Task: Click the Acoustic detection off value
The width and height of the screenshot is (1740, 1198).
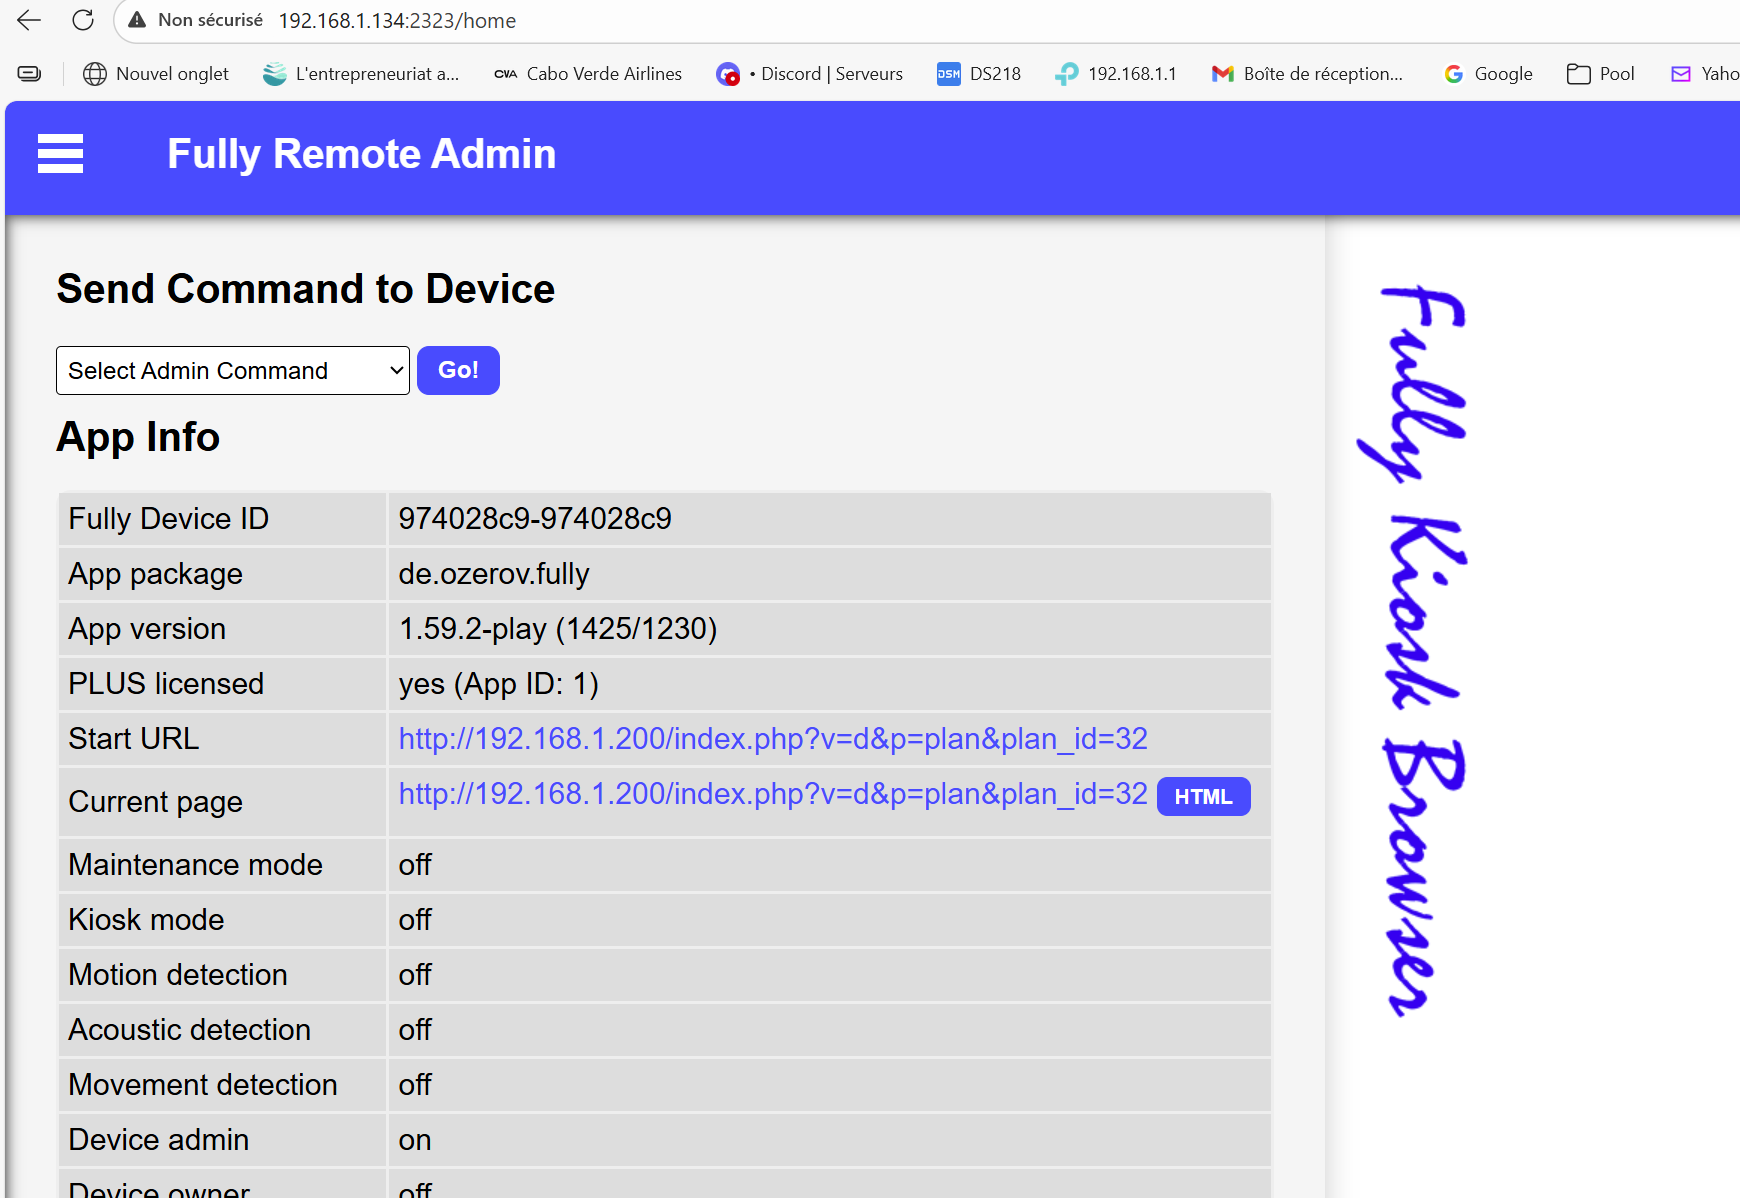Action: [415, 1030]
